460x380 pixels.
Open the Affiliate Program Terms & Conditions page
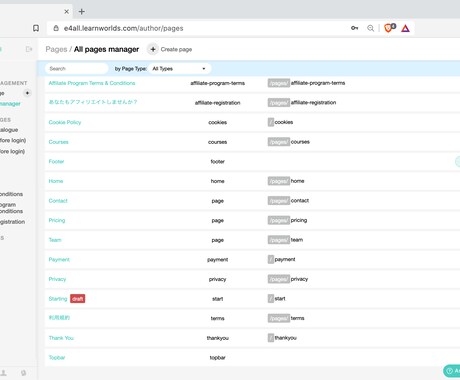coord(92,83)
